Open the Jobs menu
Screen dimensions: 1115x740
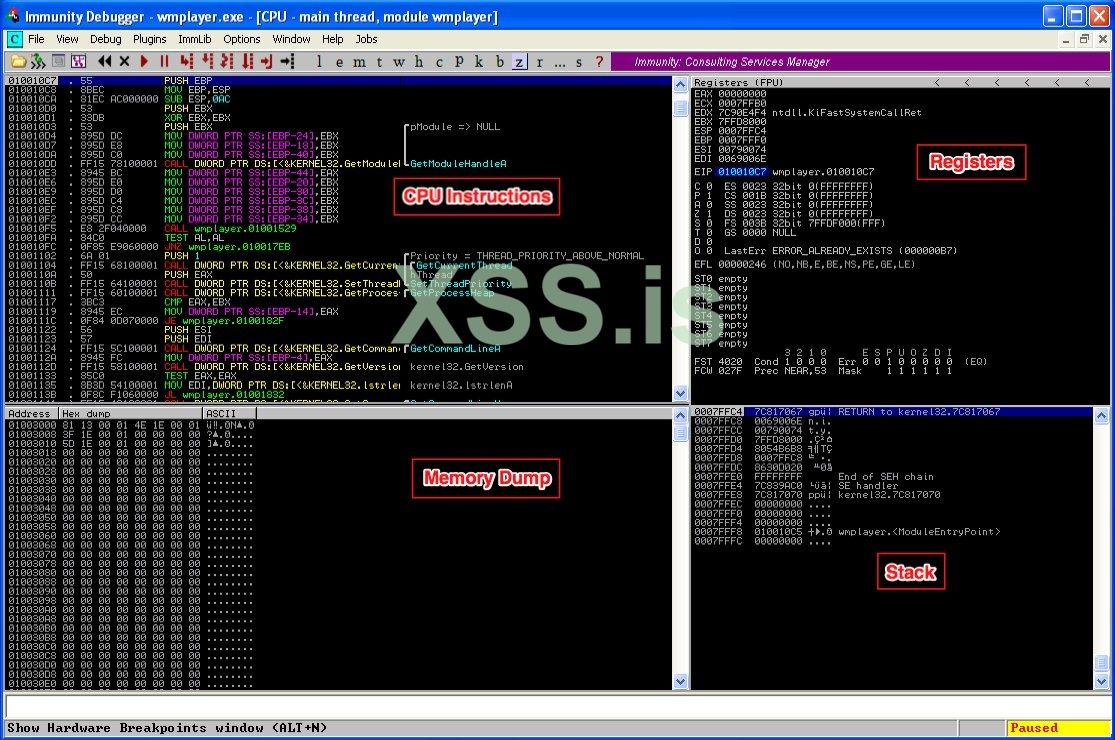pyautogui.click(x=366, y=39)
